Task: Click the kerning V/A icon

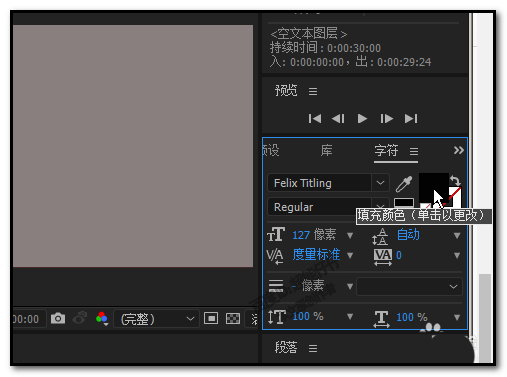Action: tap(275, 256)
